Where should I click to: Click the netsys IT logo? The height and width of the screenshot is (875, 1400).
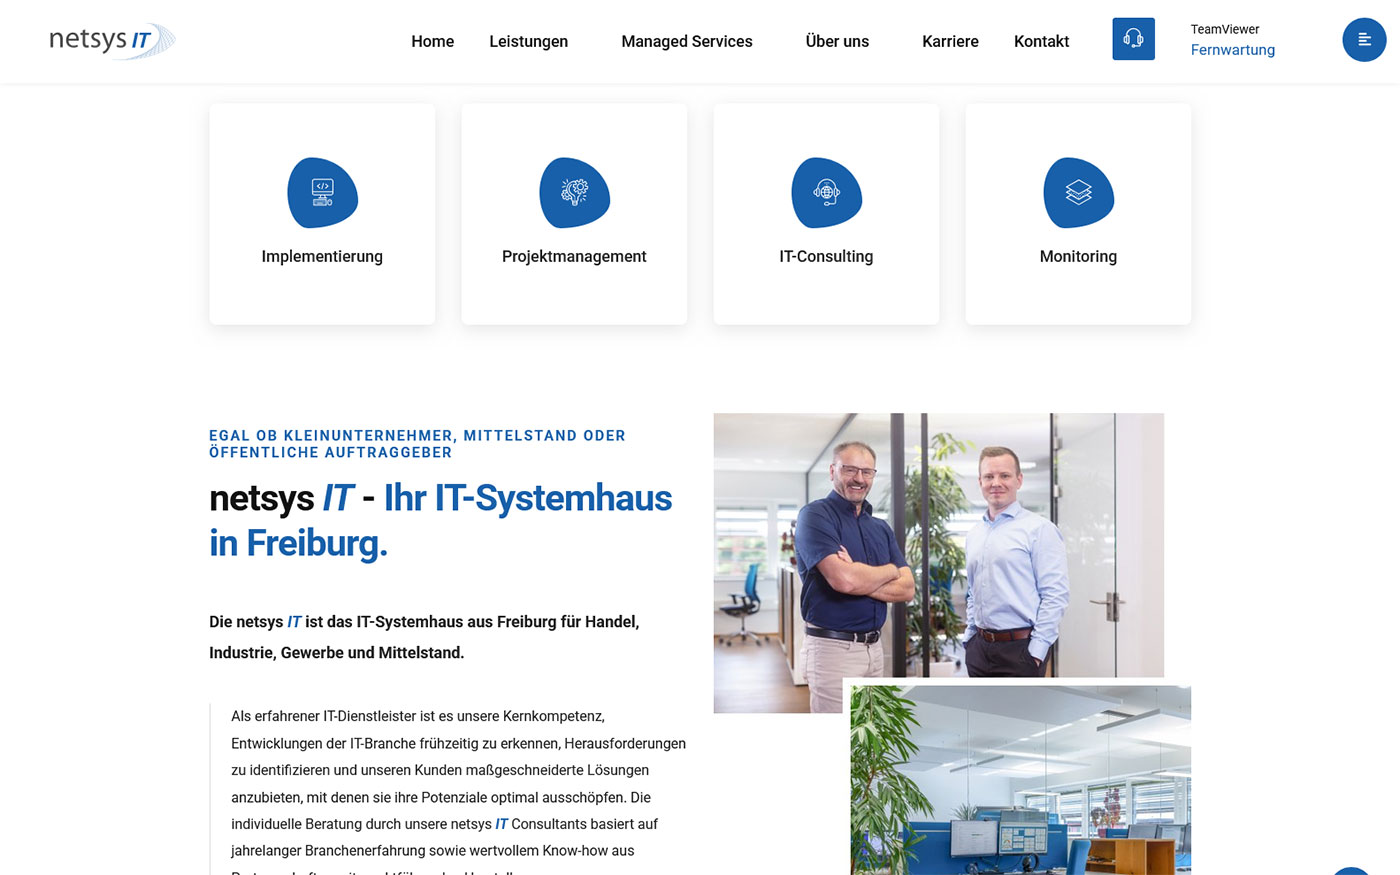pos(112,41)
